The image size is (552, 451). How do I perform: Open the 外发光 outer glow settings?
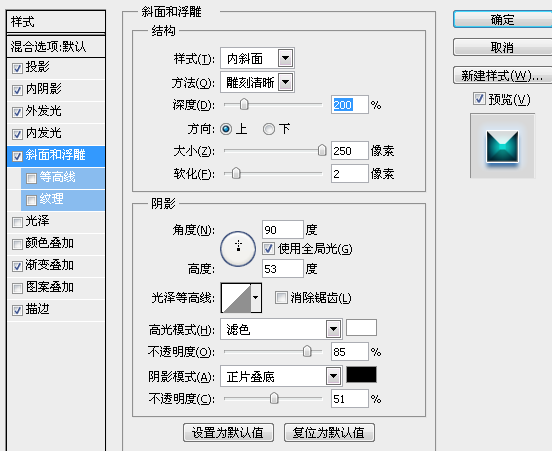click(x=44, y=111)
